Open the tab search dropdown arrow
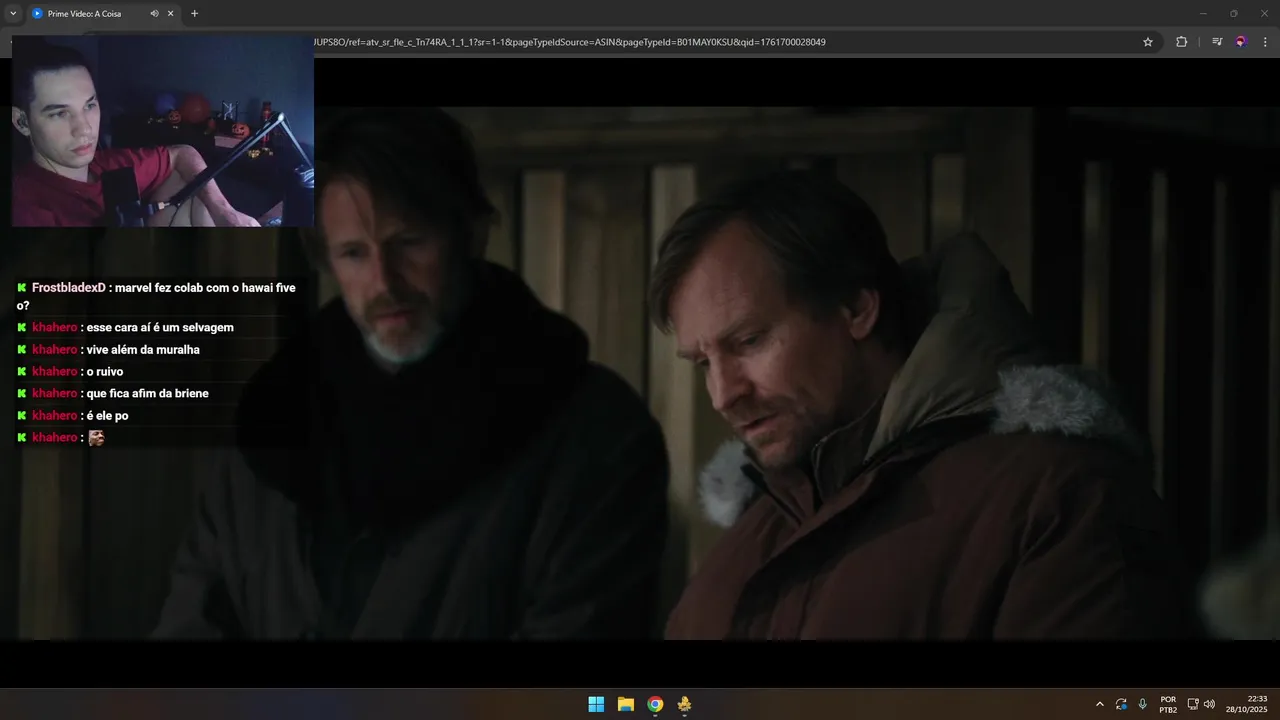 [13, 14]
